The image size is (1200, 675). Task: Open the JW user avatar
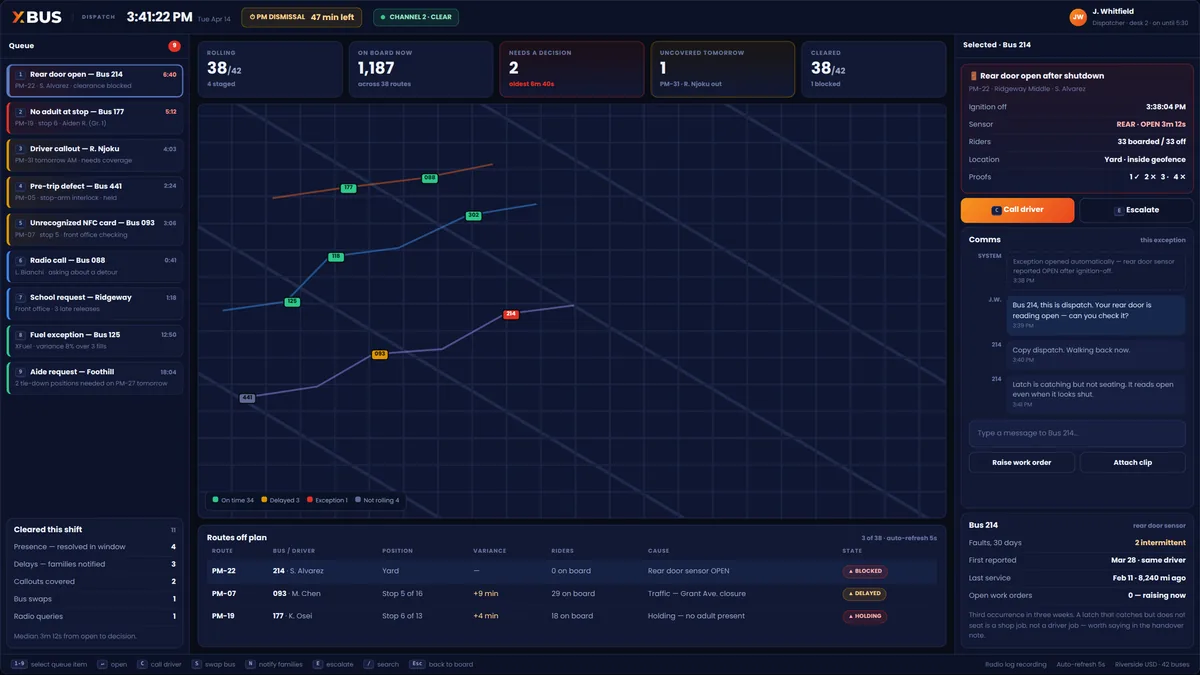click(1078, 17)
